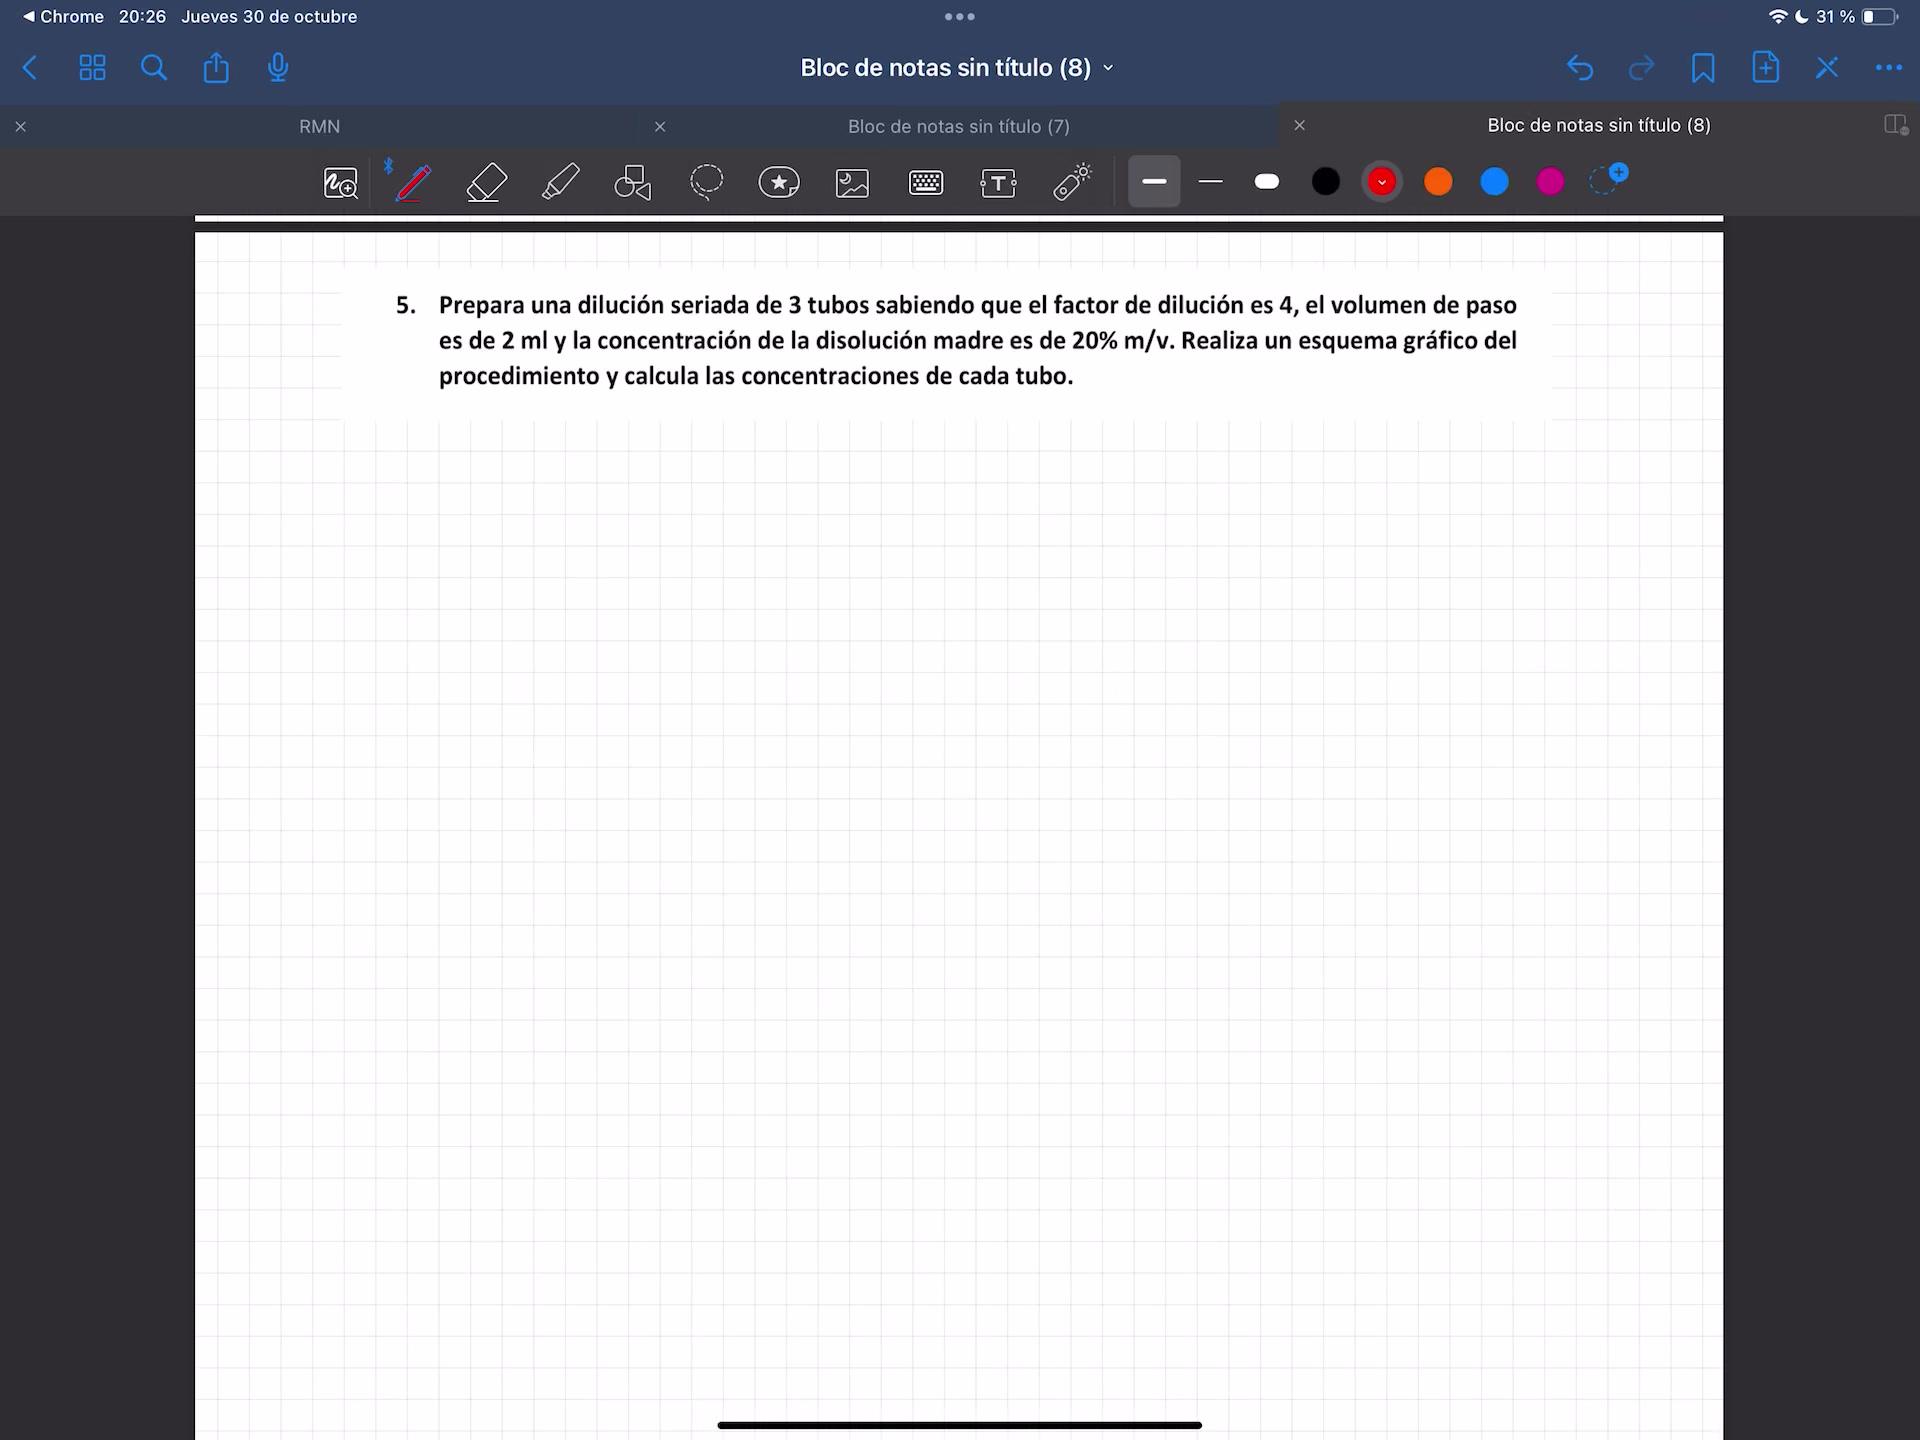Expand the notebook title dropdown
Viewport: 1920px width, 1440px height.
point(1108,68)
